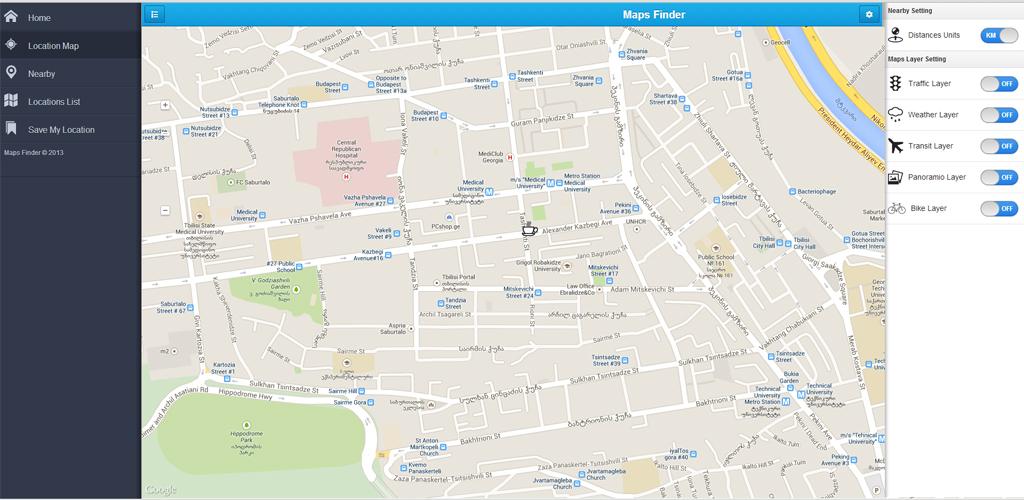Click the Nearby Setting heading

(910, 10)
